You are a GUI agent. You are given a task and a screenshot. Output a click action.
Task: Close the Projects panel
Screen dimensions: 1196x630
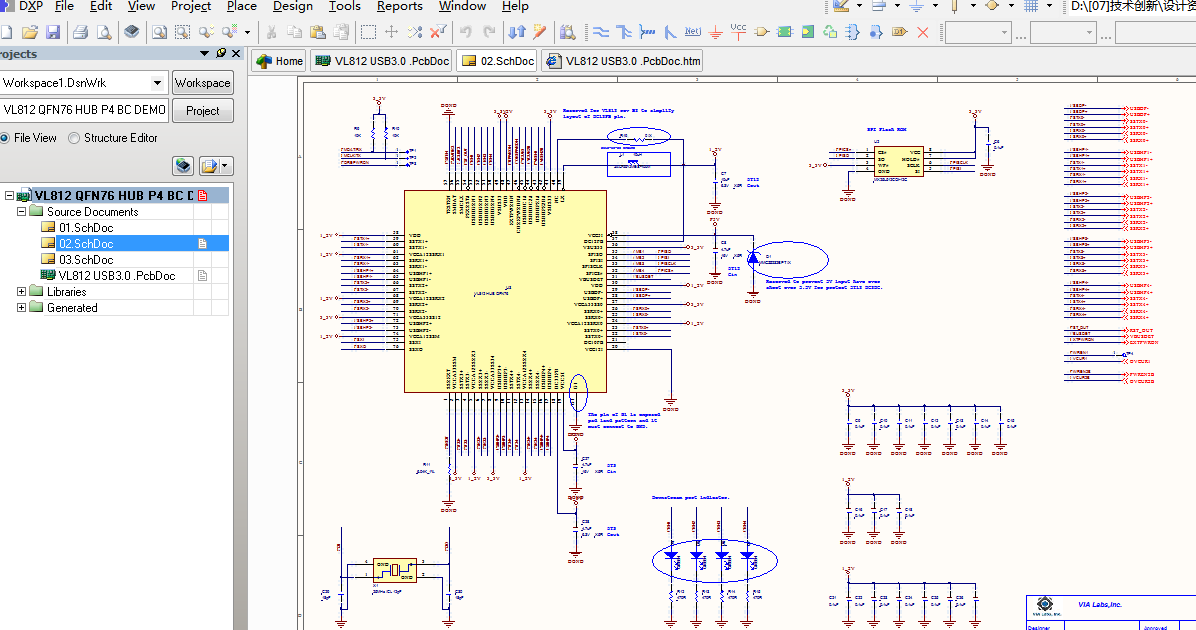point(236,53)
